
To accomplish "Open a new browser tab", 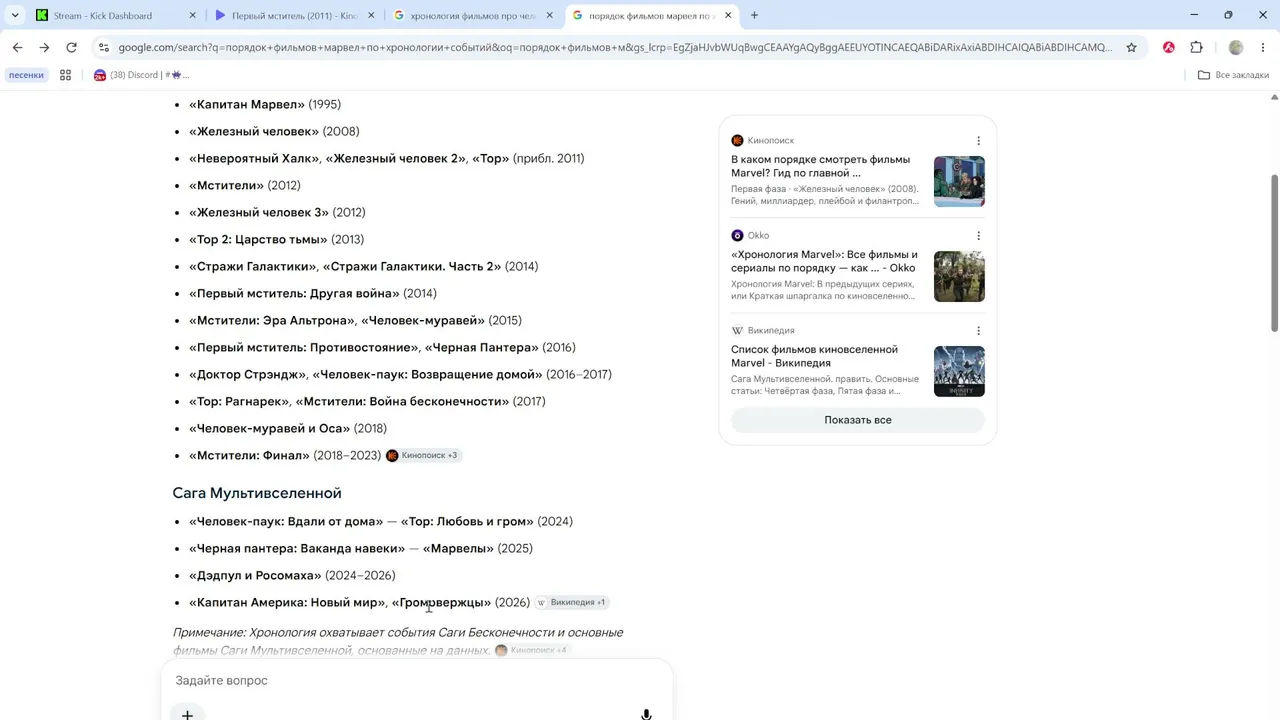I will tap(754, 15).
